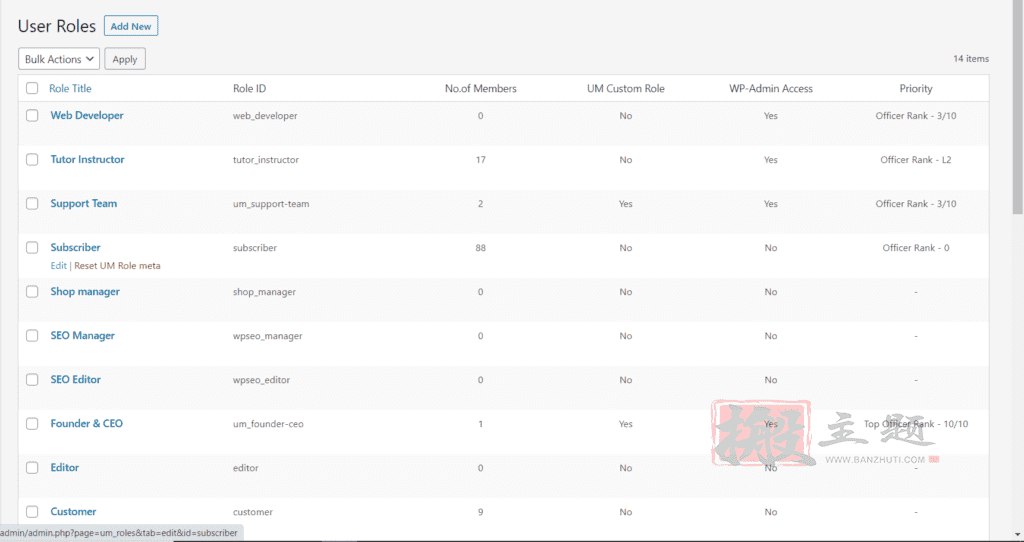Select the Editor role checkbox

pos(32,467)
